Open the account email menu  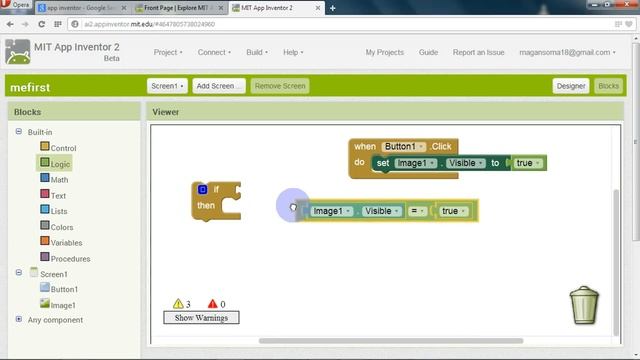[x=567, y=52]
